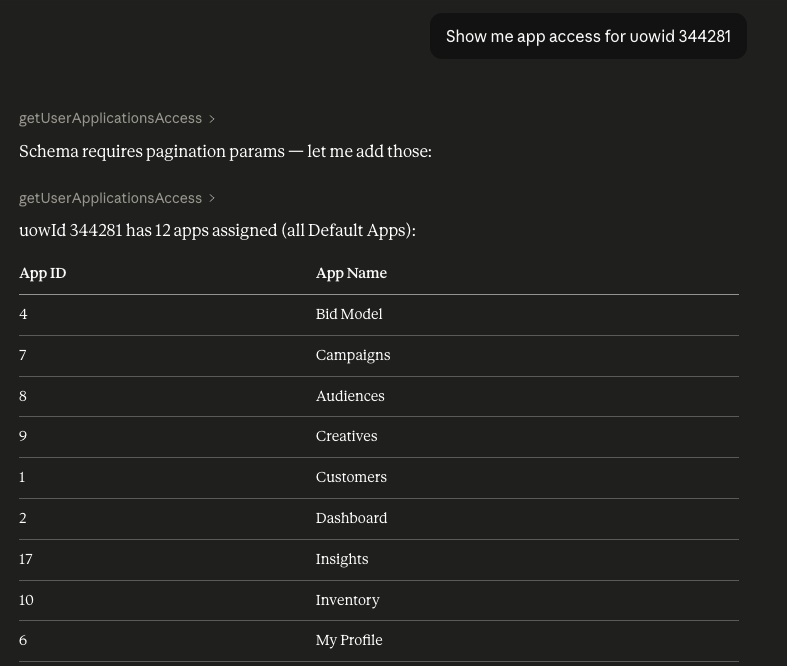
Task: Click the 'Schema requires pagination params' sentence
Action: coord(225,152)
